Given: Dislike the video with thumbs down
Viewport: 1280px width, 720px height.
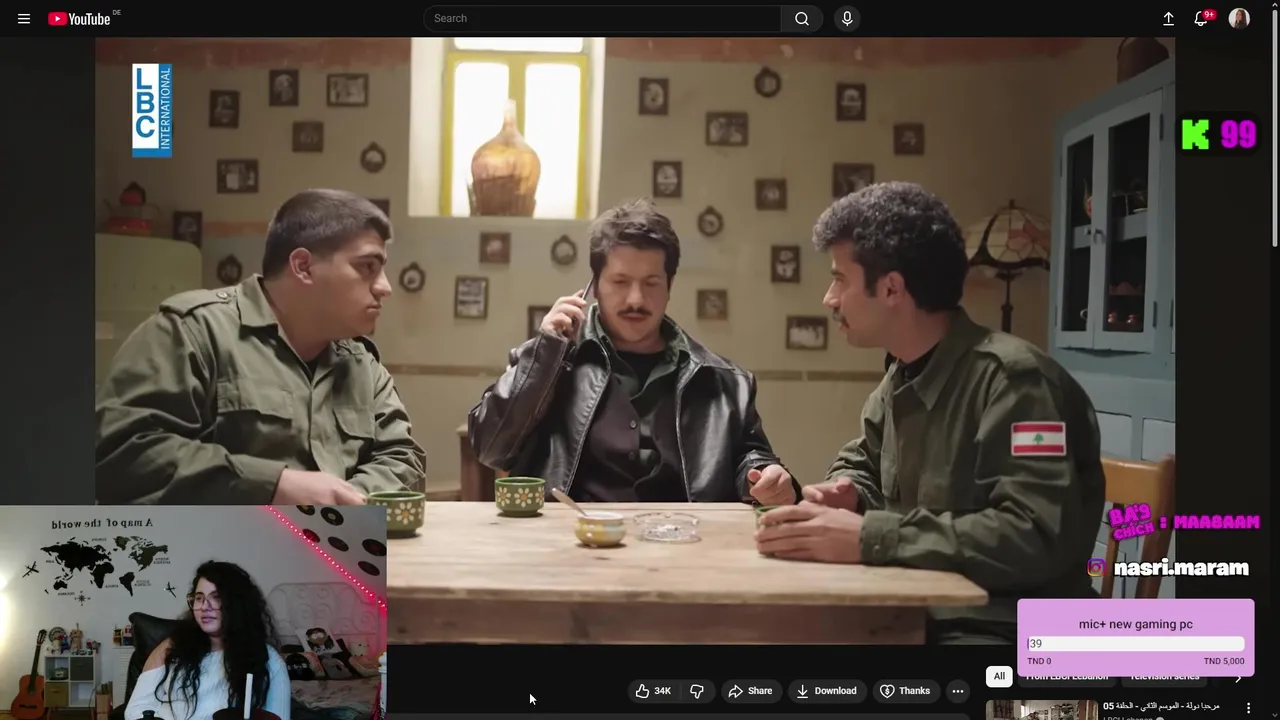Looking at the screenshot, I should click(x=697, y=691).
